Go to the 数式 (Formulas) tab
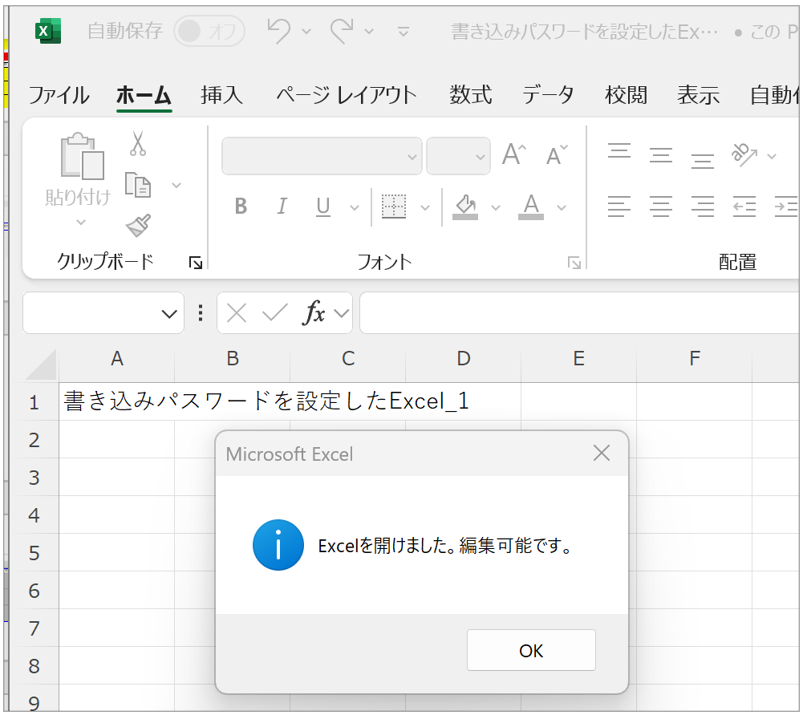 click(471, 95)
